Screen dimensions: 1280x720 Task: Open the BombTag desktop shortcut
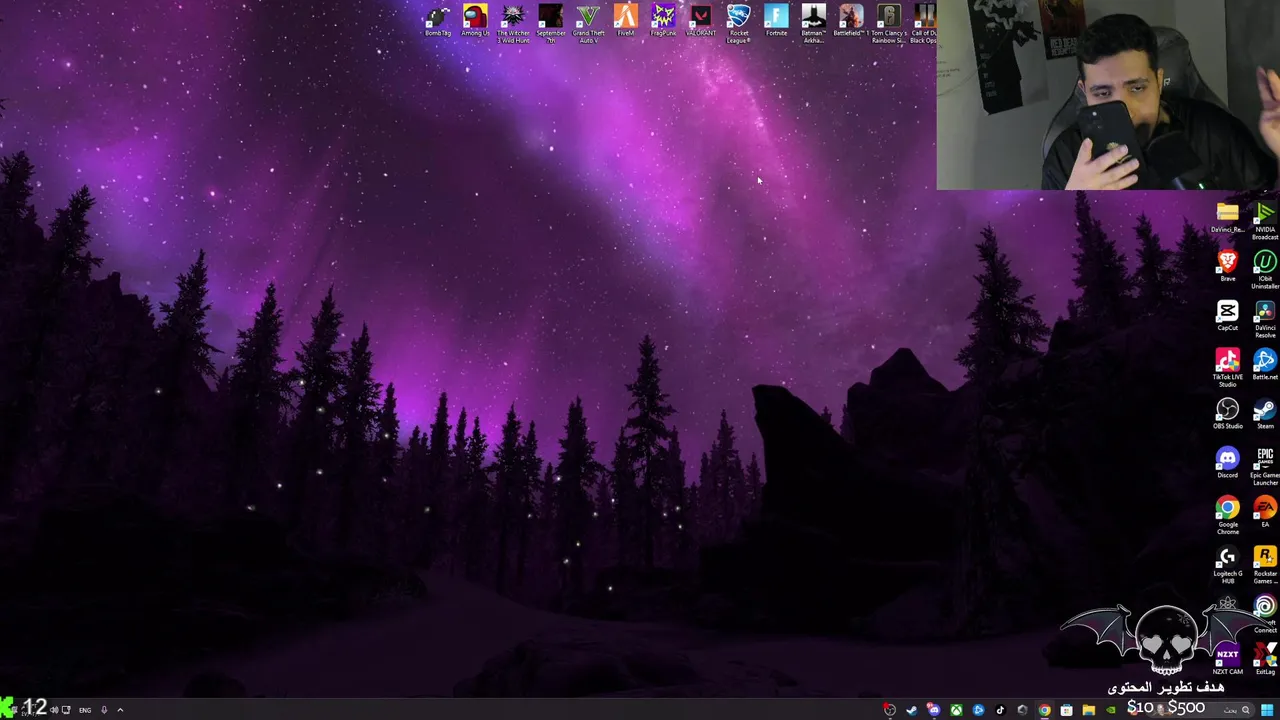[x=438, y=21]
